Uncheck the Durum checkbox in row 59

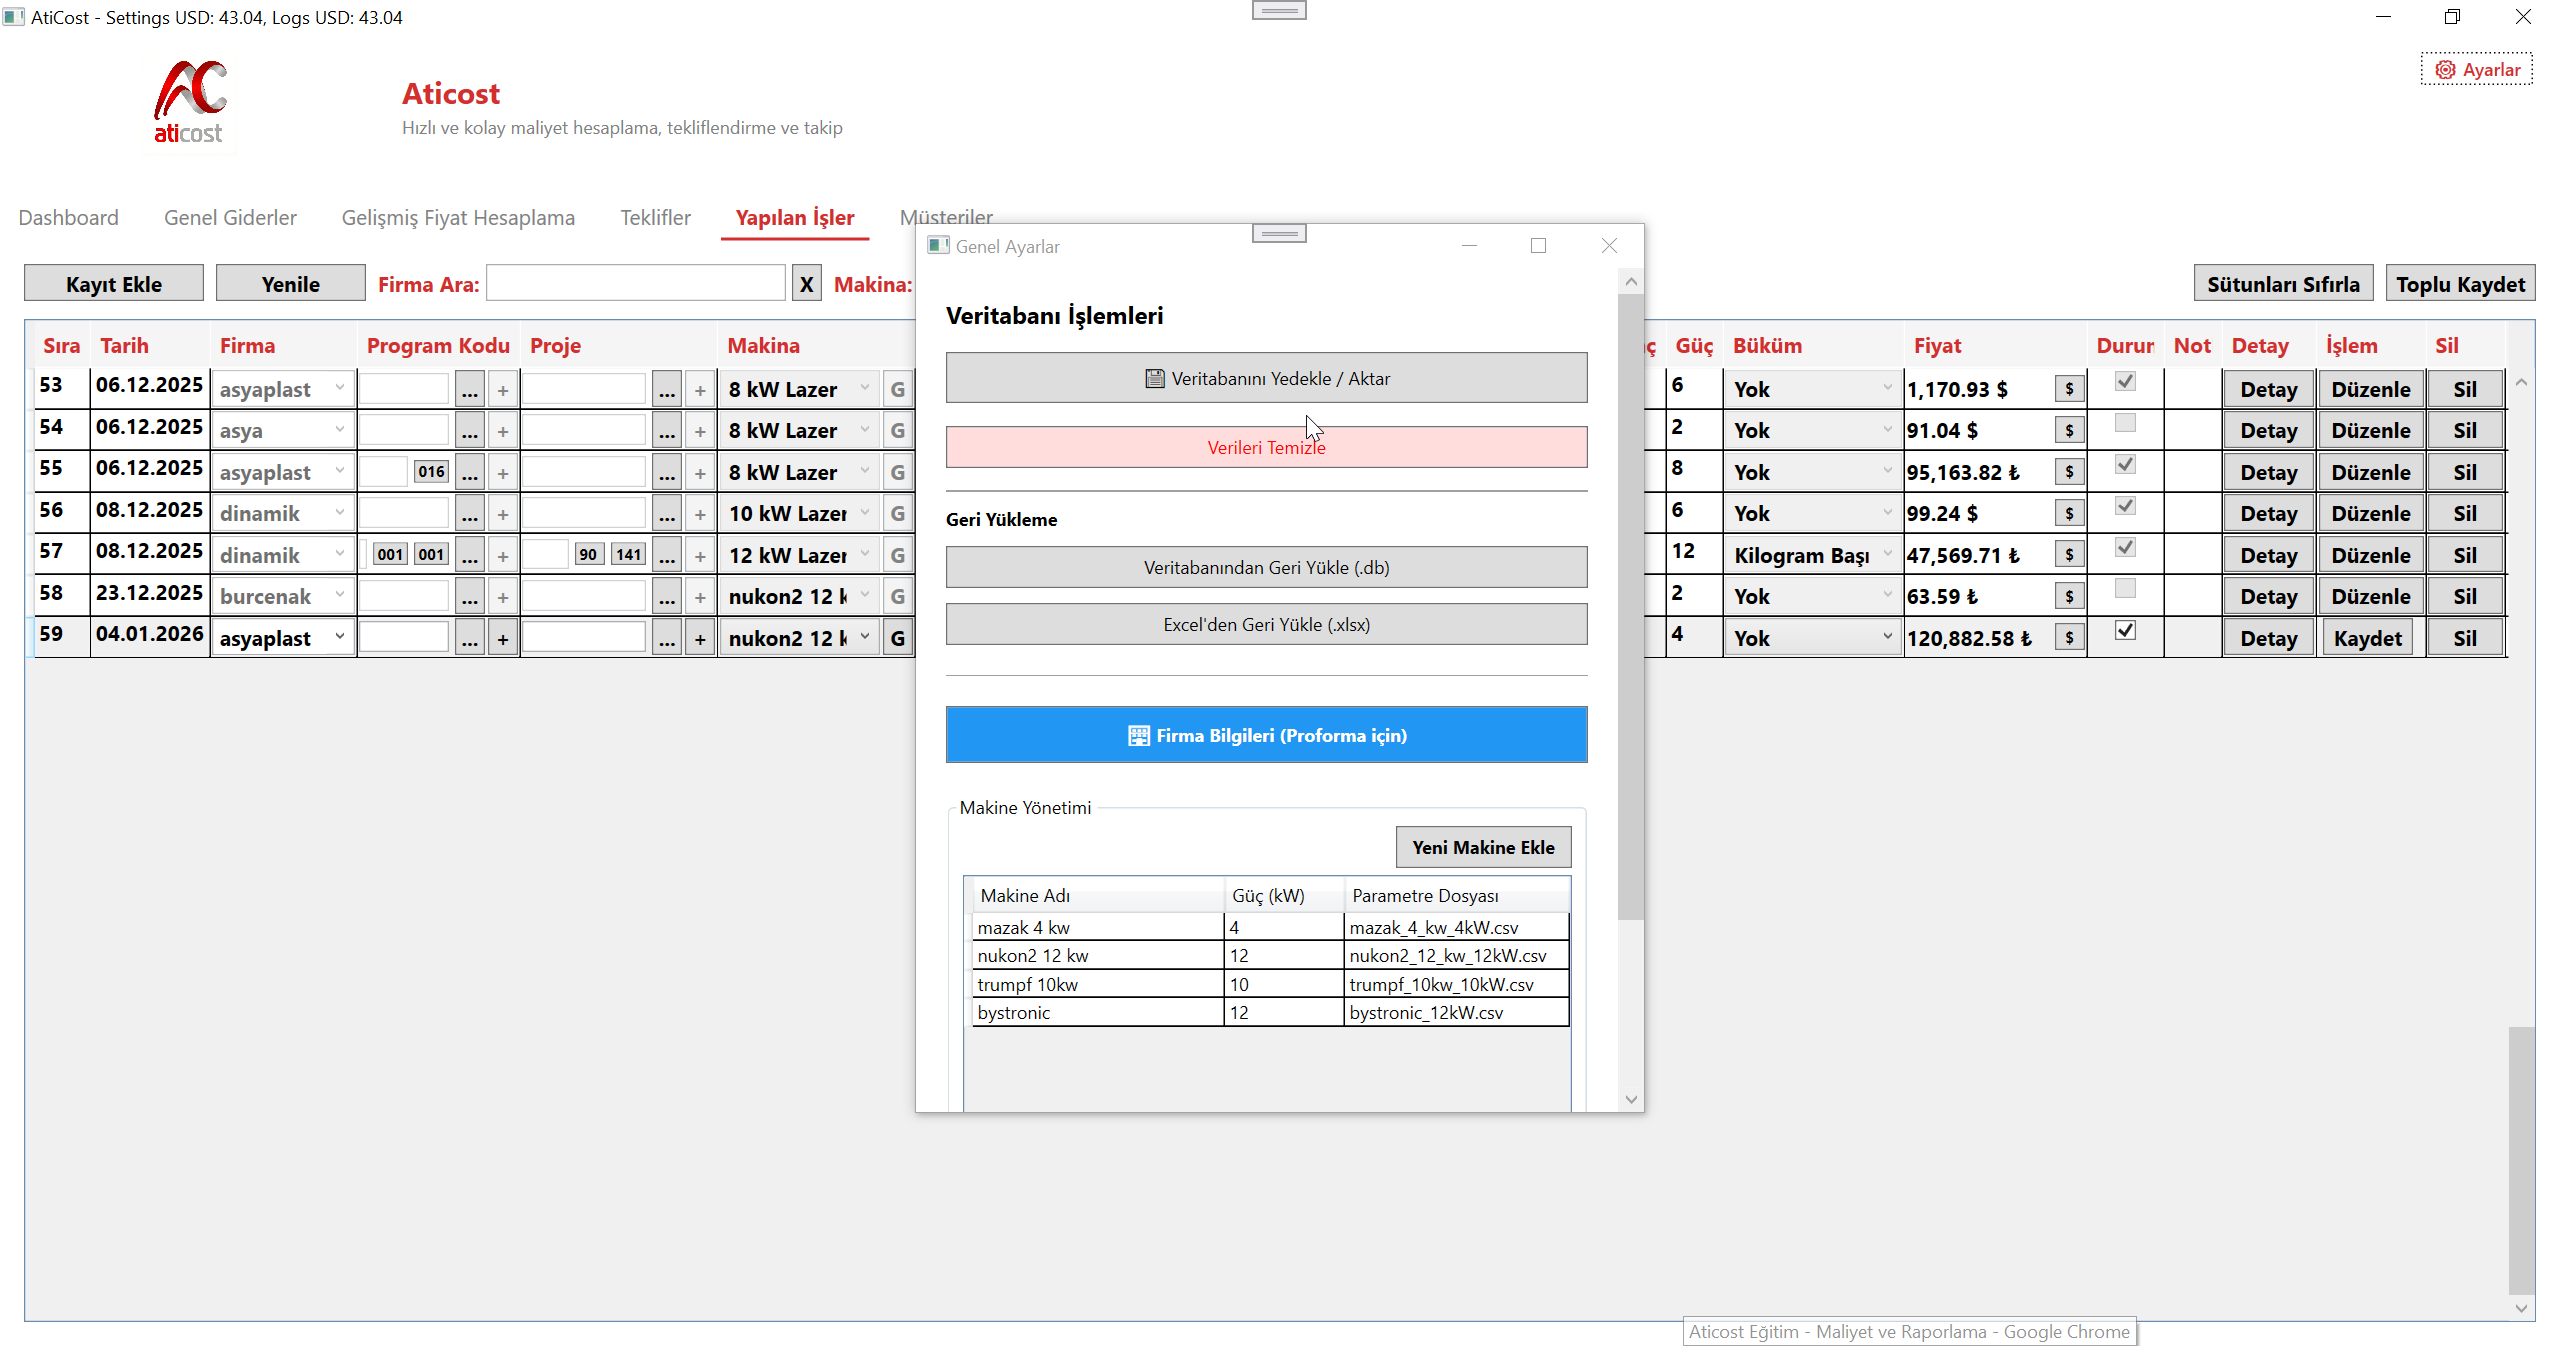point(2125,631)
